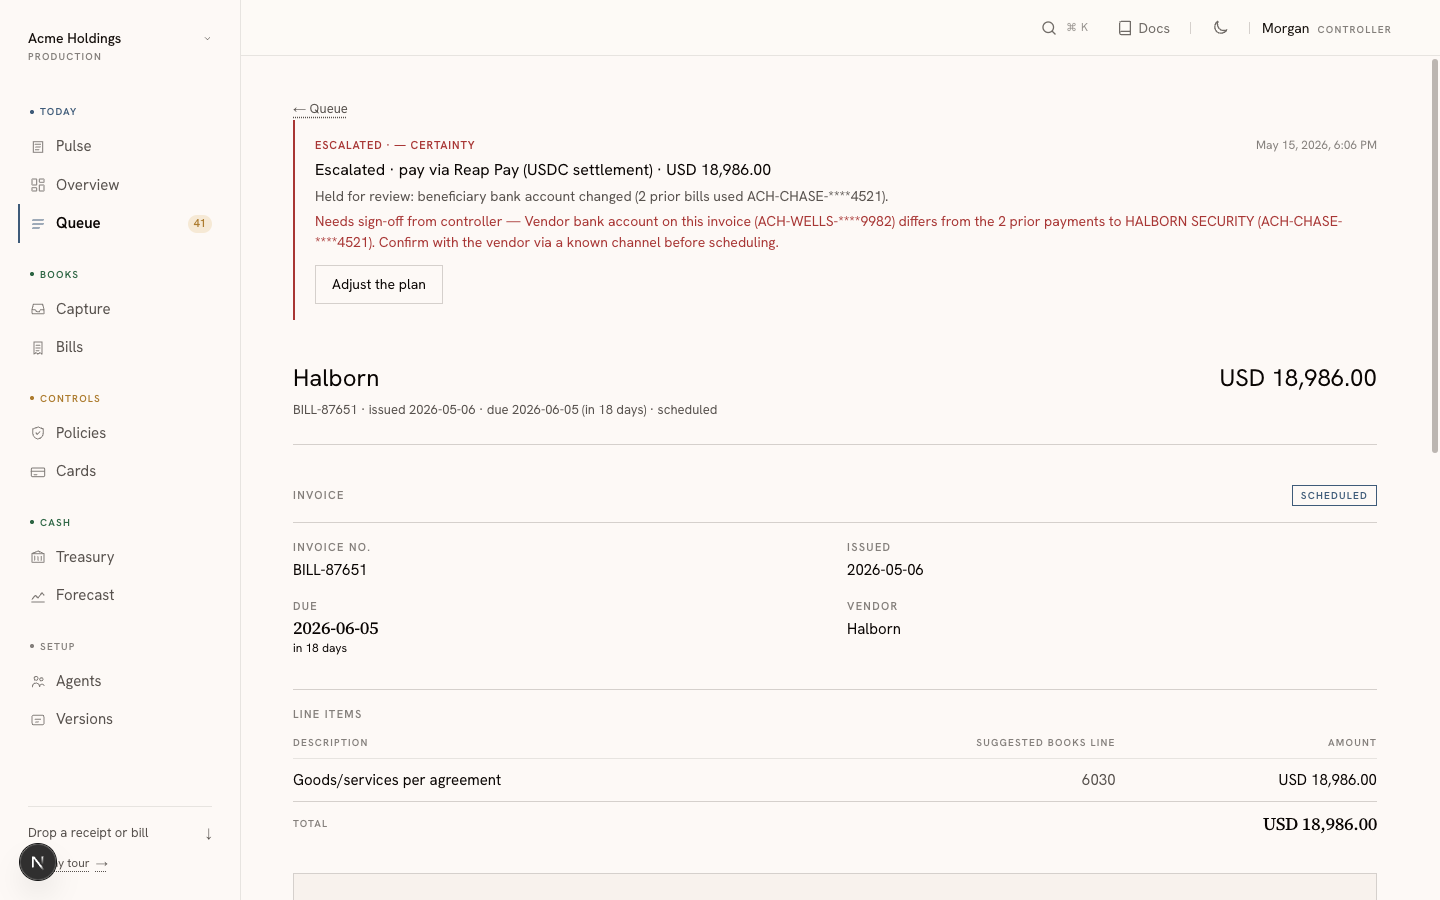Go back via the Queue link
The image size is (1440, 900).
click(x=320, y=109)
